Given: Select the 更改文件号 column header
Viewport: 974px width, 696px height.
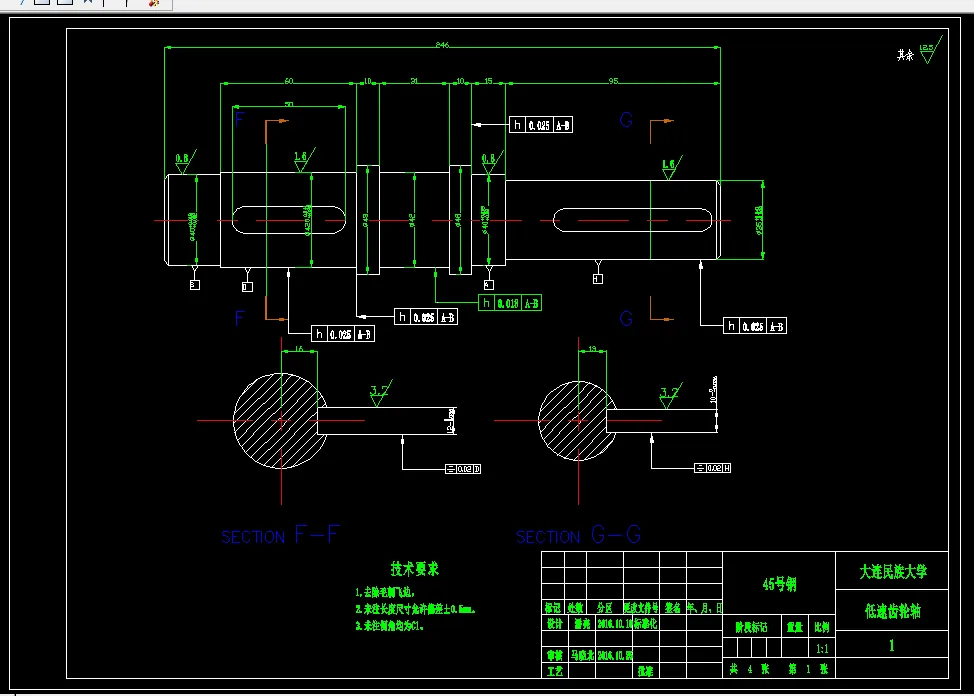Looking at the screenshot, I should point(641,607).
